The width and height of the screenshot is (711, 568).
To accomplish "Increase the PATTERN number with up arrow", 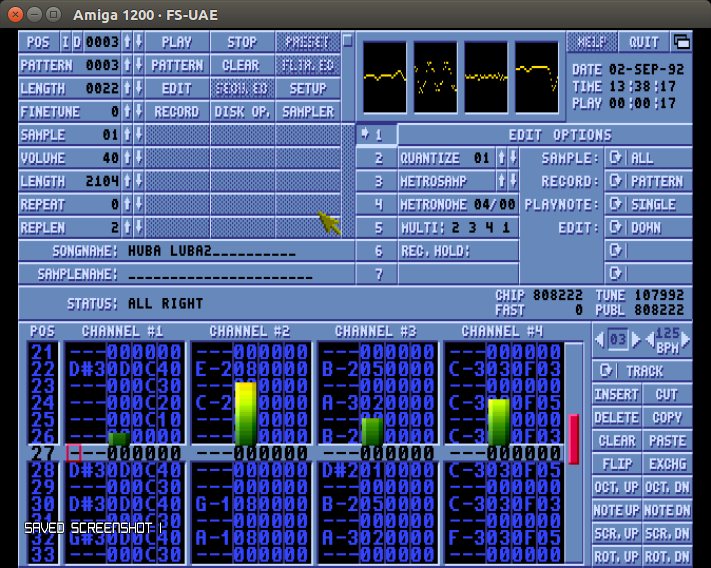I will coord(127,65).
